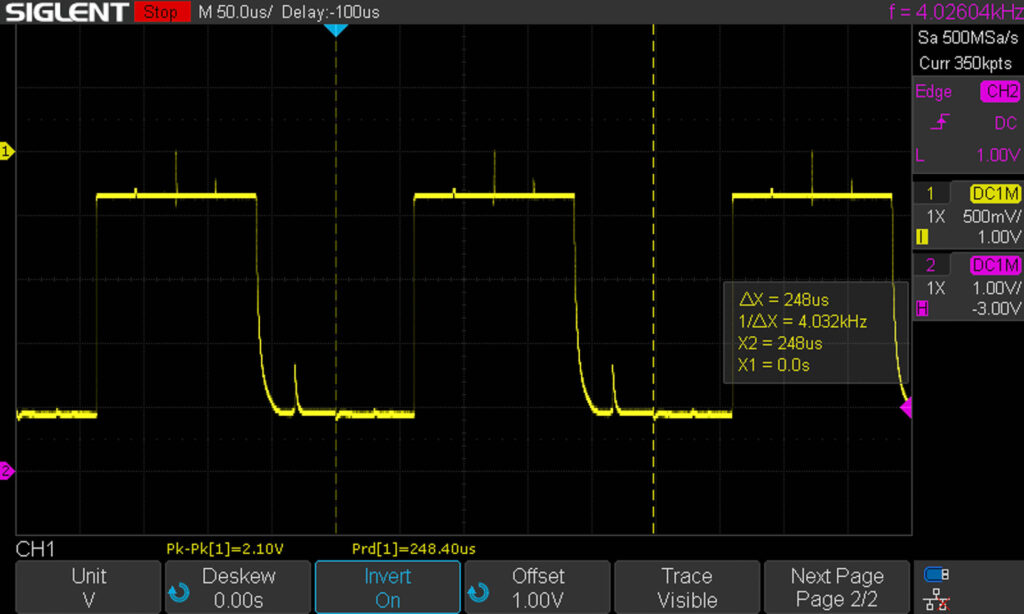Click the trigger DC coupling label
This screenshot has height=614, width=1024.
[x=1006, y=123]
